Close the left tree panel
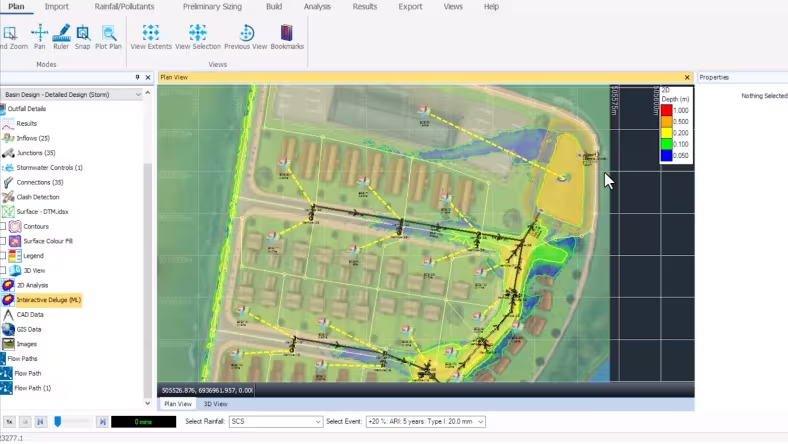This screenshot has height=444, width=788. click(148, 77)
